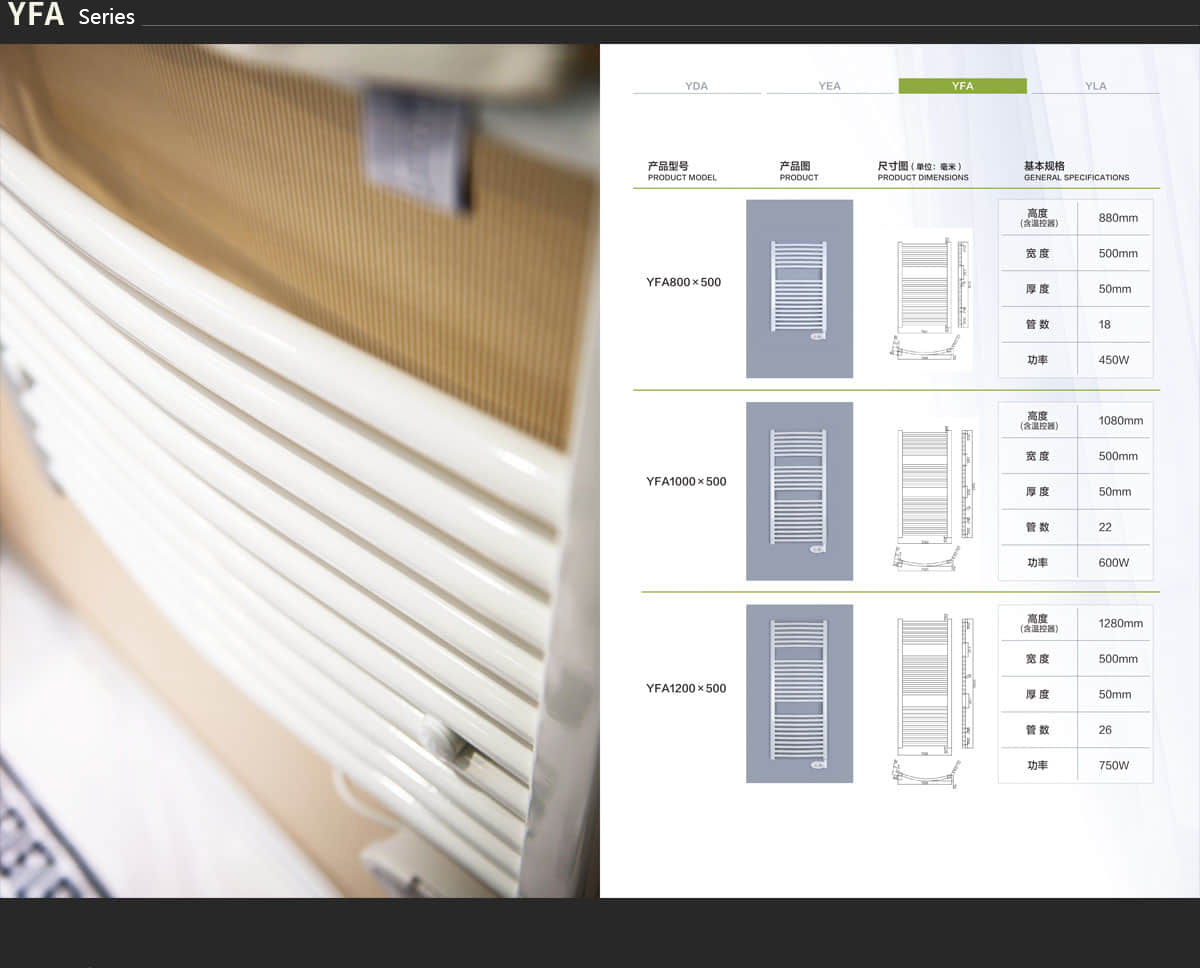Click the General Specifications column header
This screenshot has width=1200, height=968.
point(1075,172)
